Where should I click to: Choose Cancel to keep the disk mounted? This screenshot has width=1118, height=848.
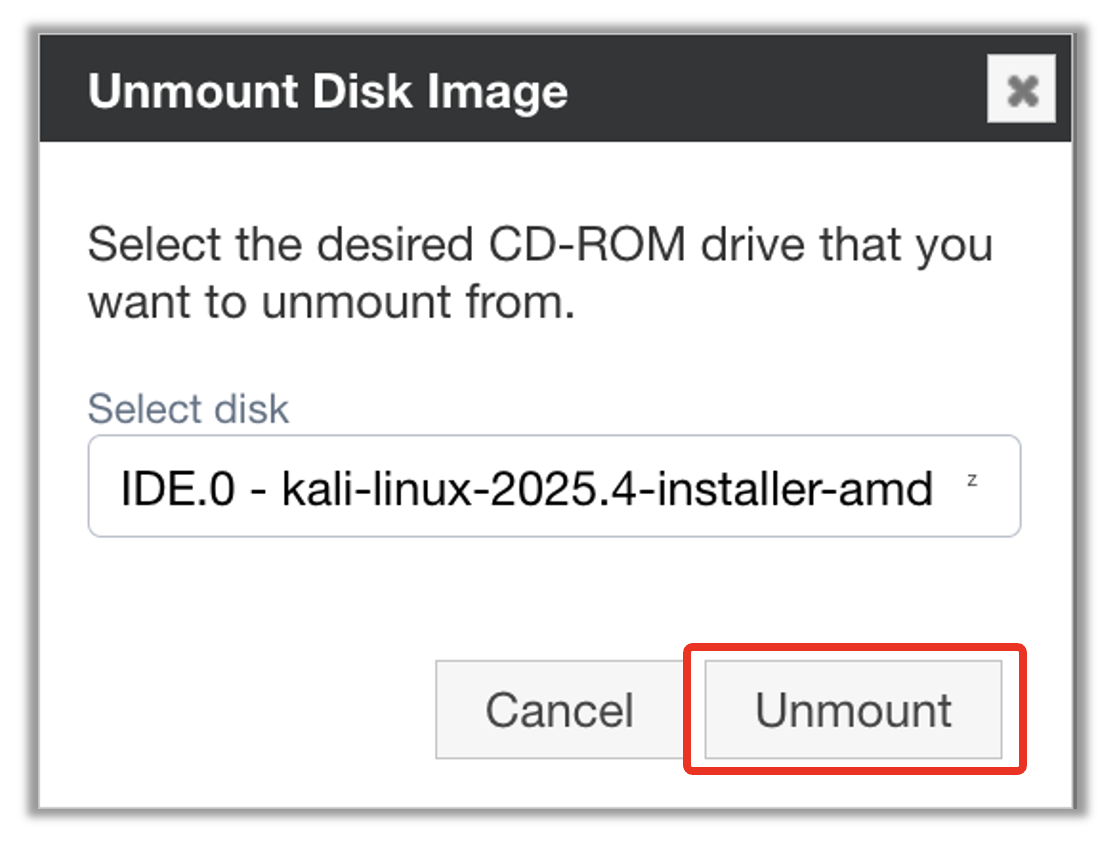[559, 709]
